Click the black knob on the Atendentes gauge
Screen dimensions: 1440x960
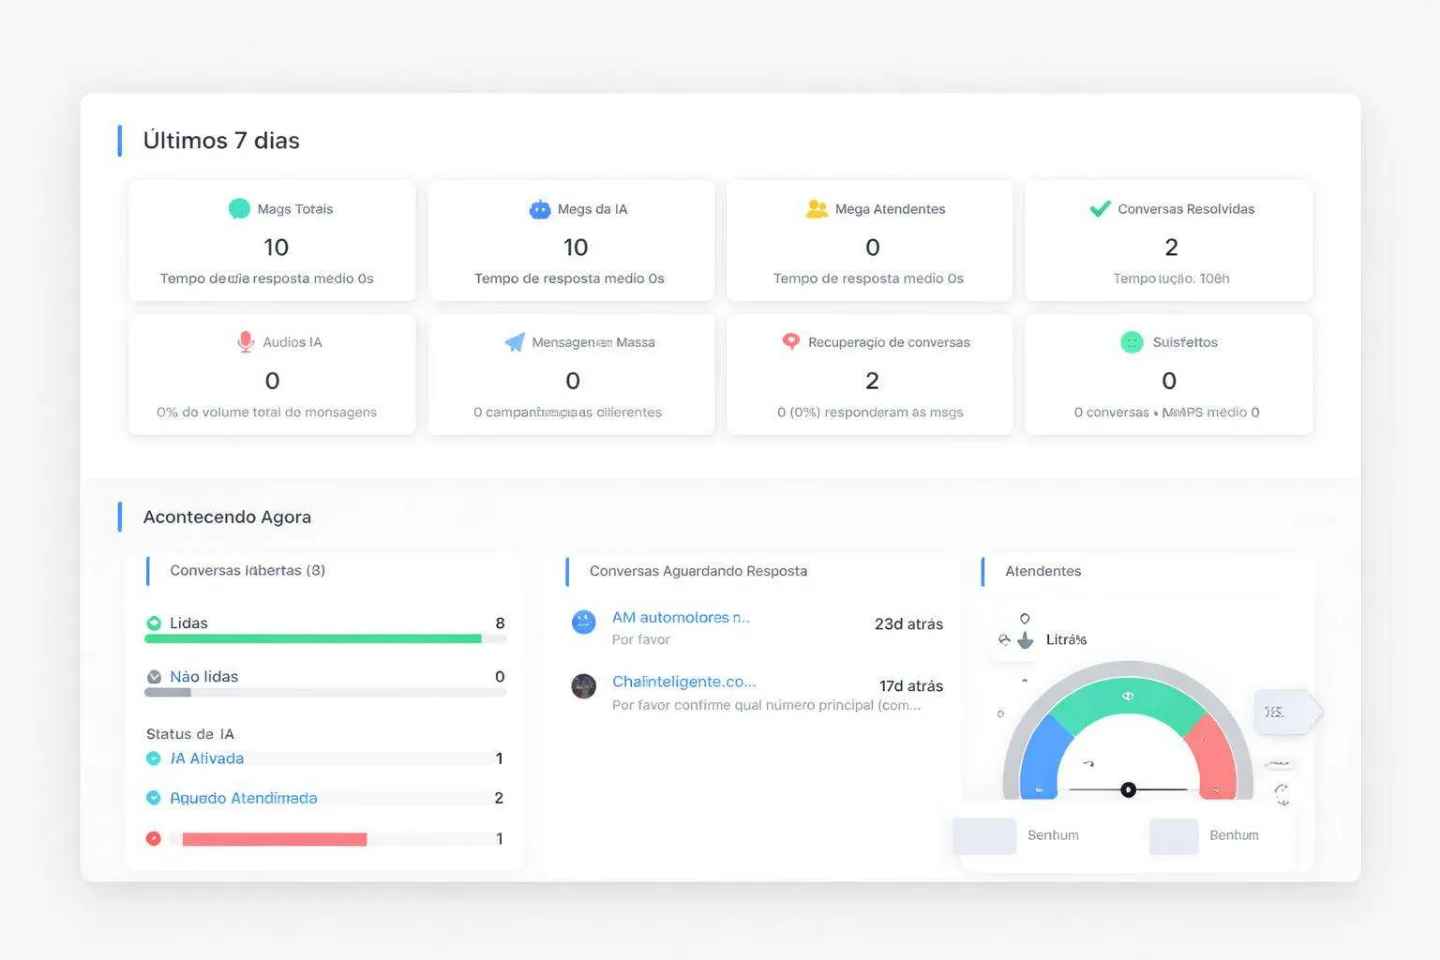pyautogui.click(x=1128, y=790)
